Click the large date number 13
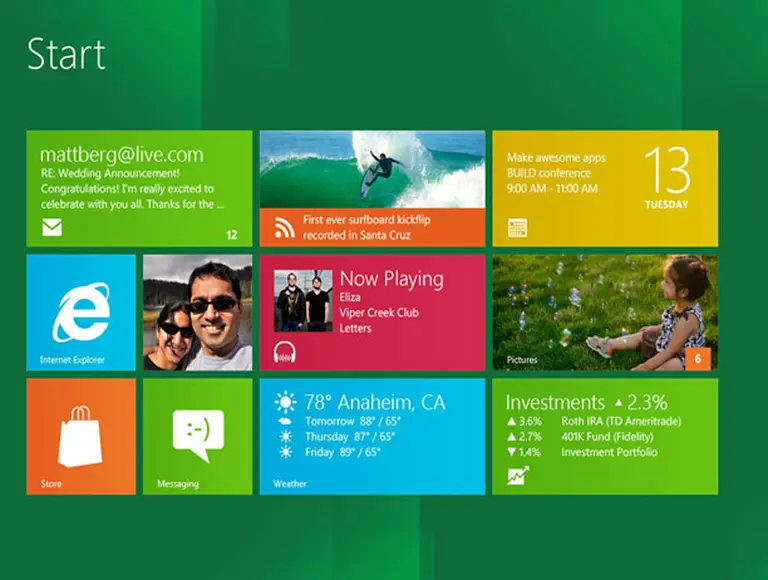Screen dimensions: 768x580 tap(667, 169)
